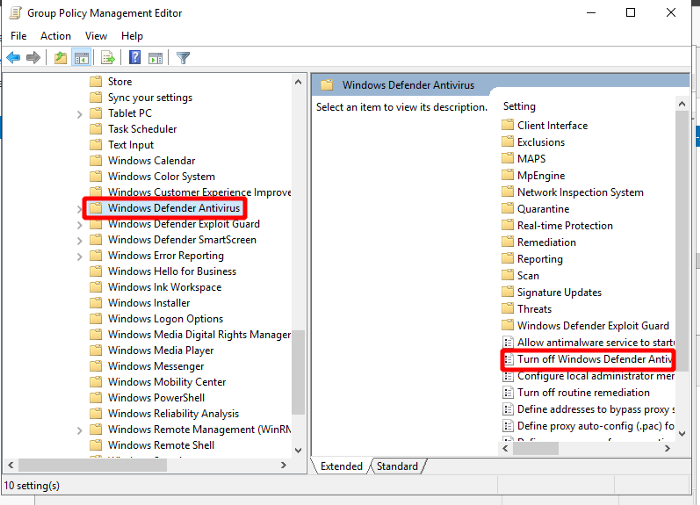Open the File menu
The width and height of the screenshot is (700, 505).
point(18,36)
